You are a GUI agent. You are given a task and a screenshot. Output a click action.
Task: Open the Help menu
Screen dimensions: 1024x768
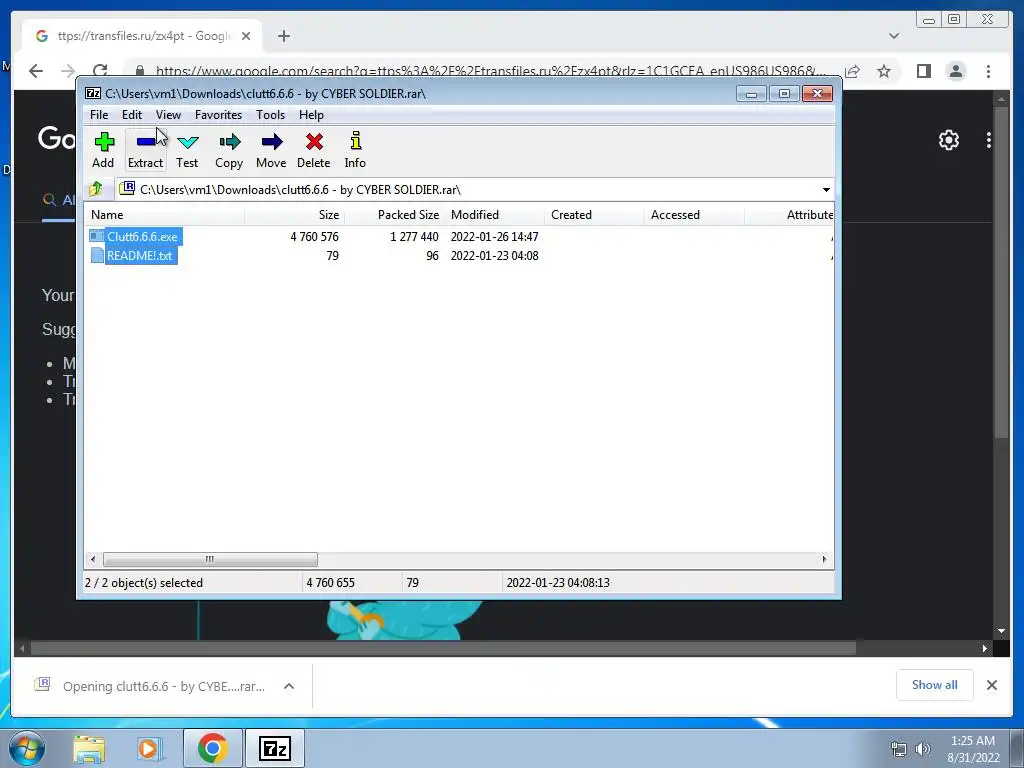(312, 115)
